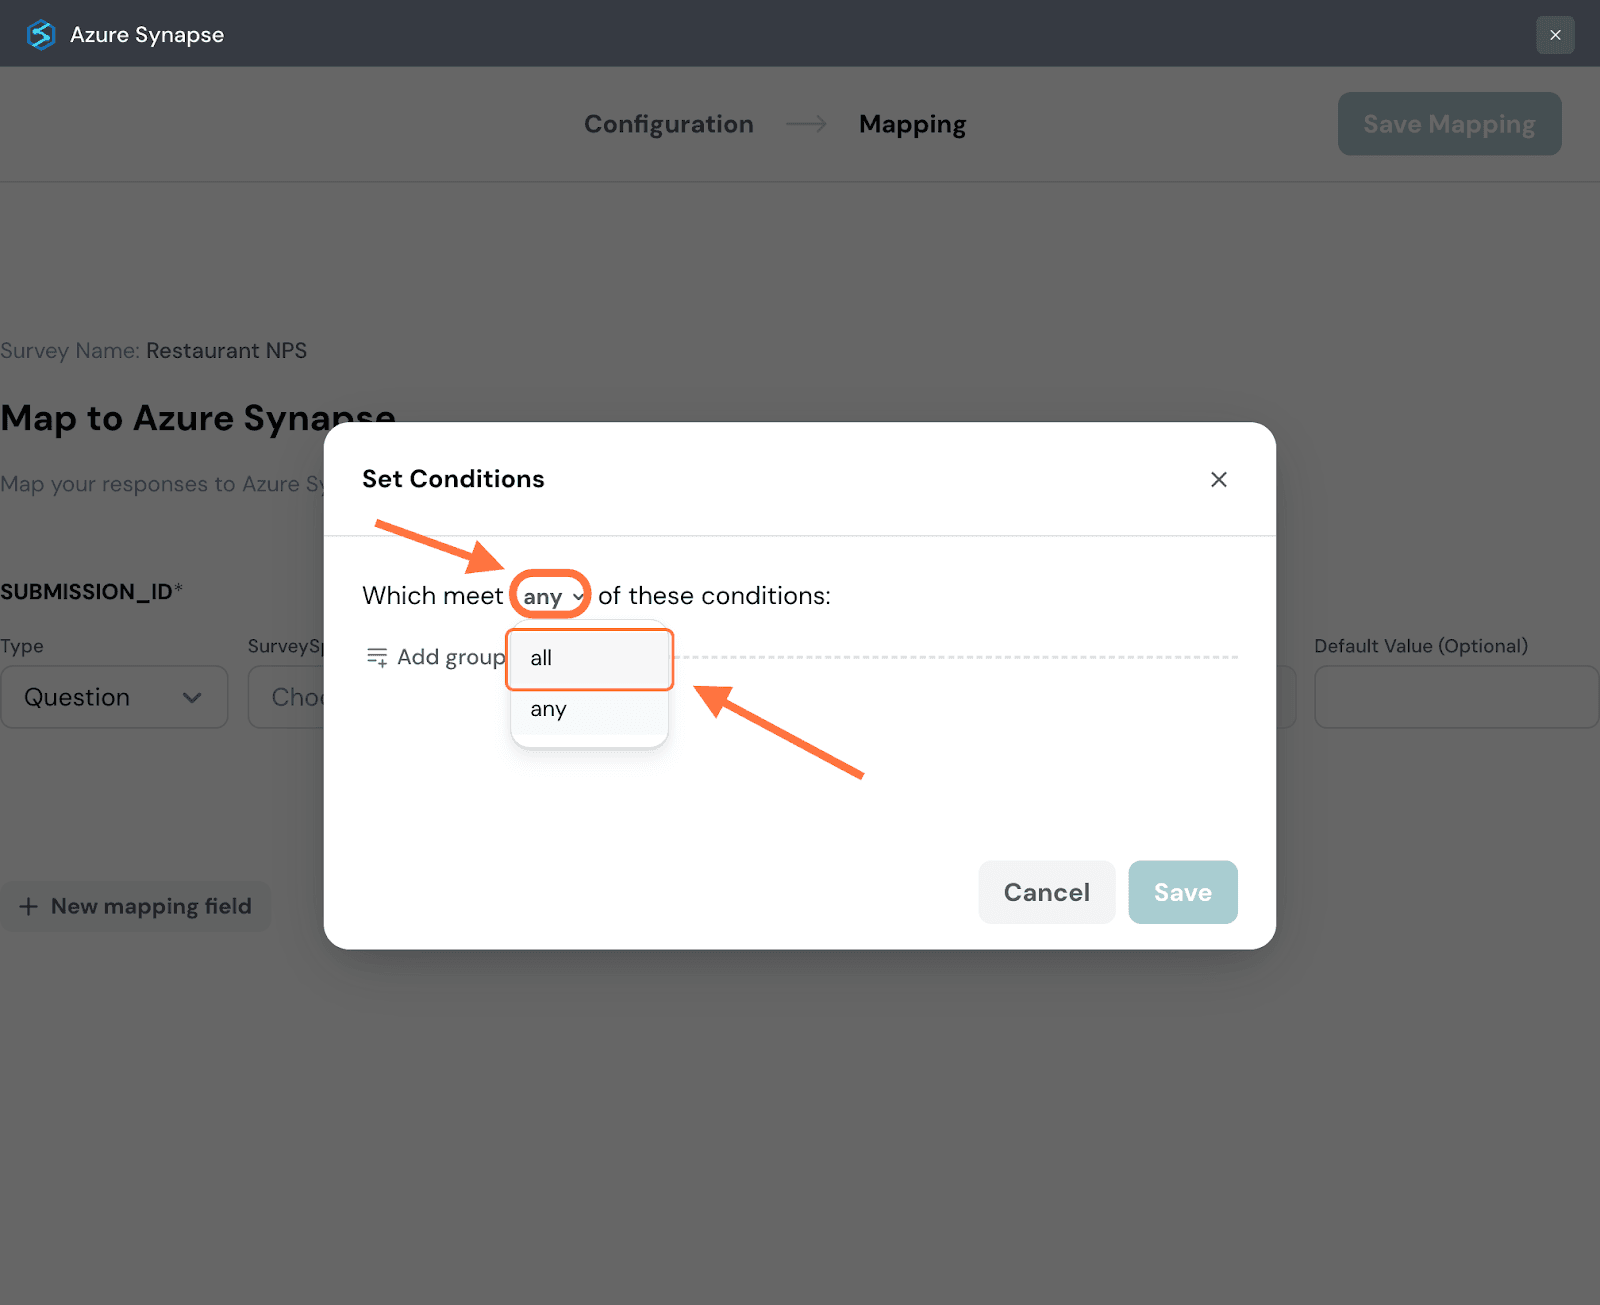
Task: Open the Question type dropdown
Action: coord(114,697)
